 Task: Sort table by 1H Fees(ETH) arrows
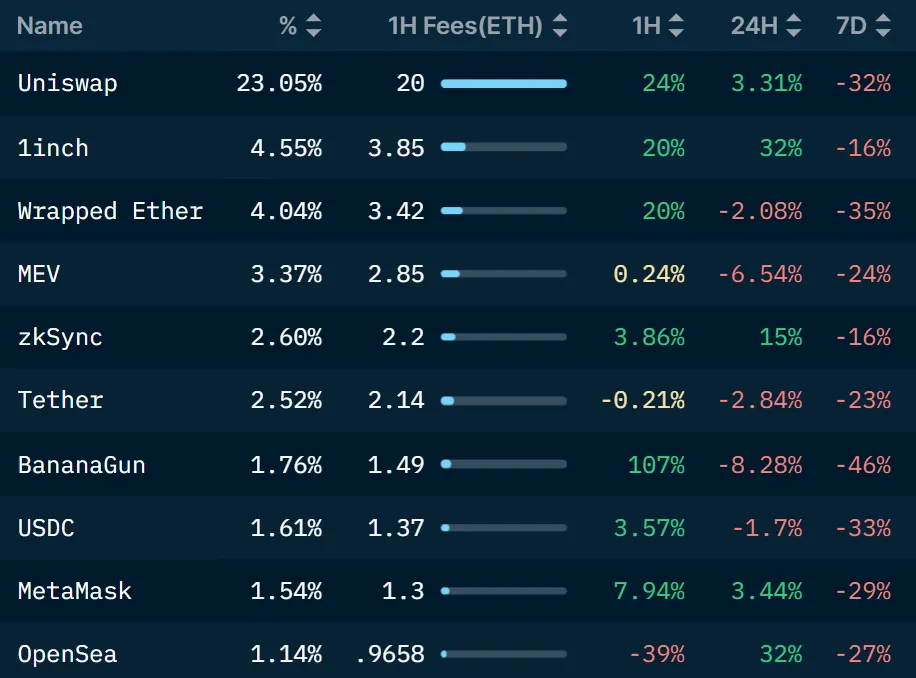(560, 26)
